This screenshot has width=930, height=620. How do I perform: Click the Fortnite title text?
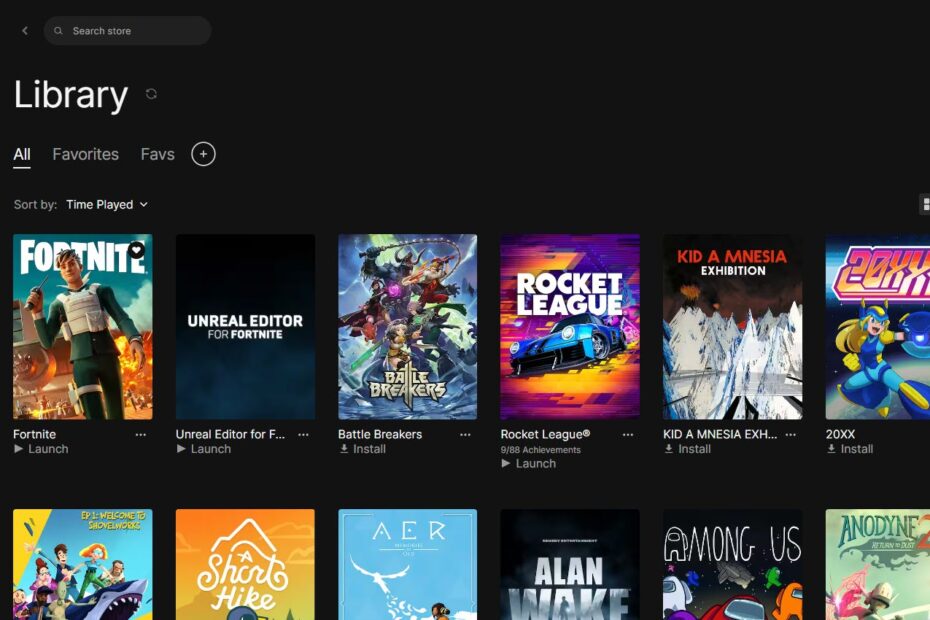(x=34, y=434)
